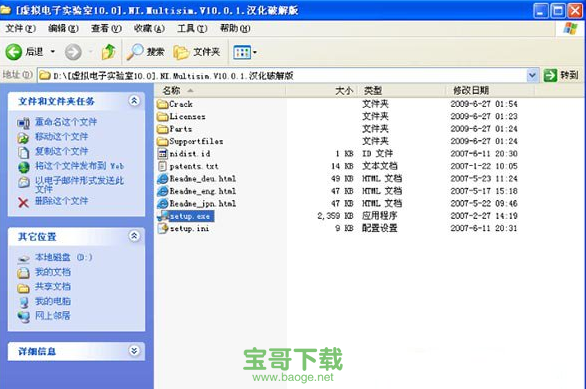This screenshot has height=389, width=586.
Task: Open the 查看(V) menu
Action: pyautogui.click(x=106, y=28)
